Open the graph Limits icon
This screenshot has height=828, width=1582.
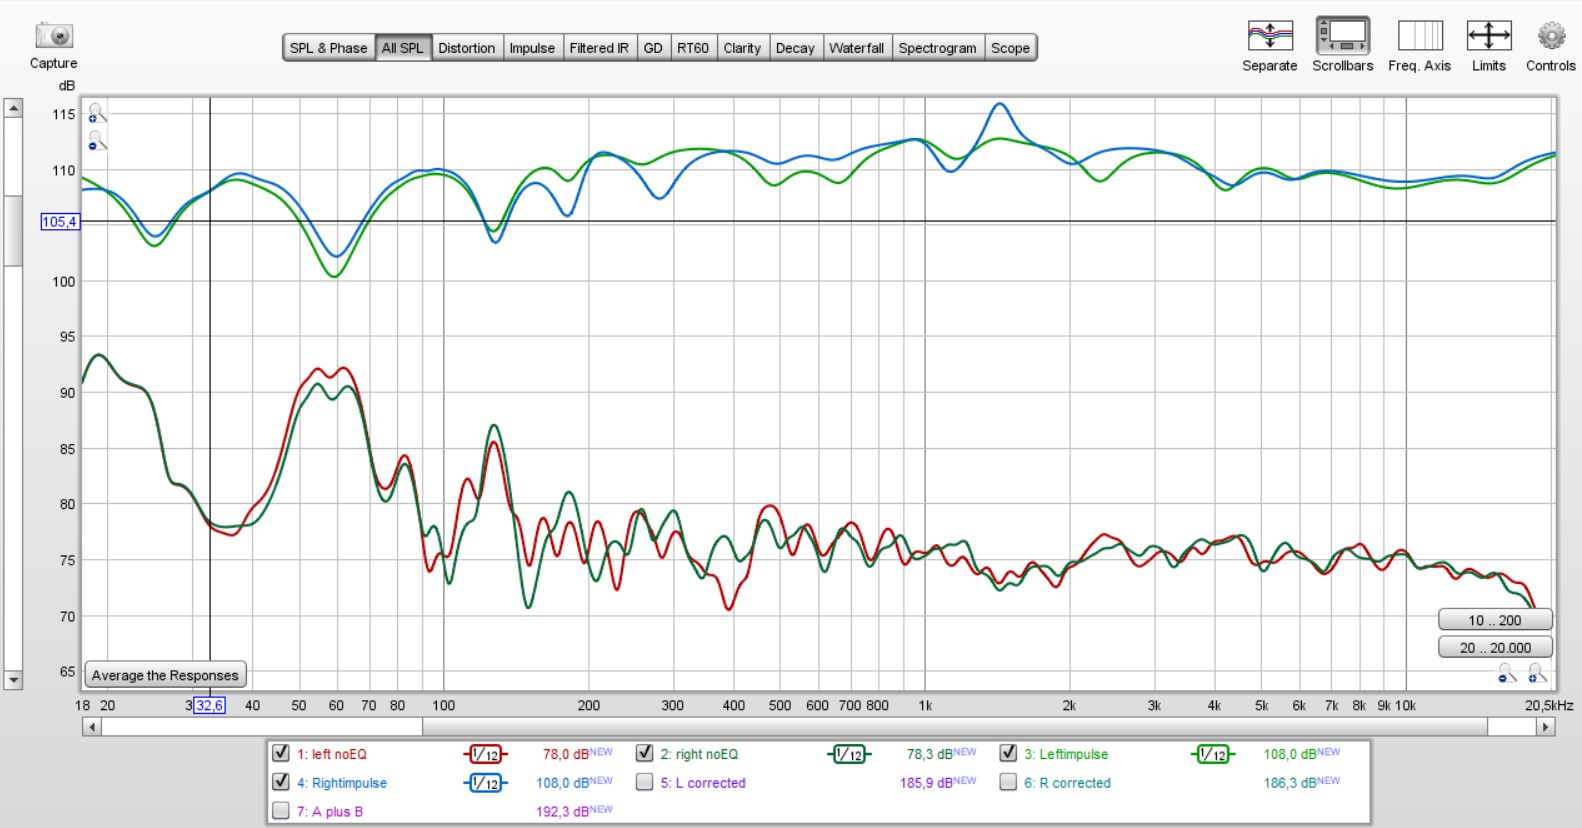pos(1488,37)
